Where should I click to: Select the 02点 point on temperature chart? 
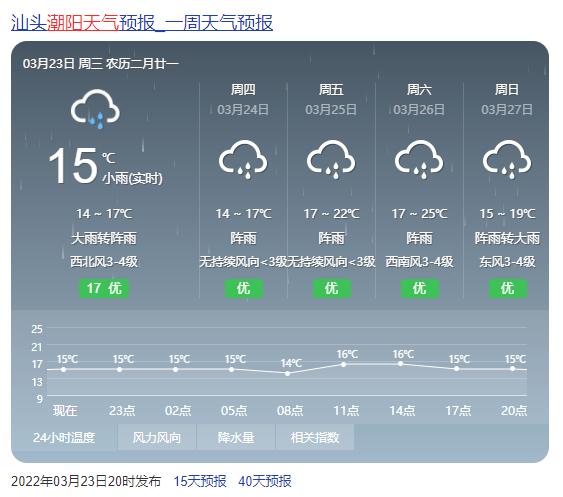point(176,369)
